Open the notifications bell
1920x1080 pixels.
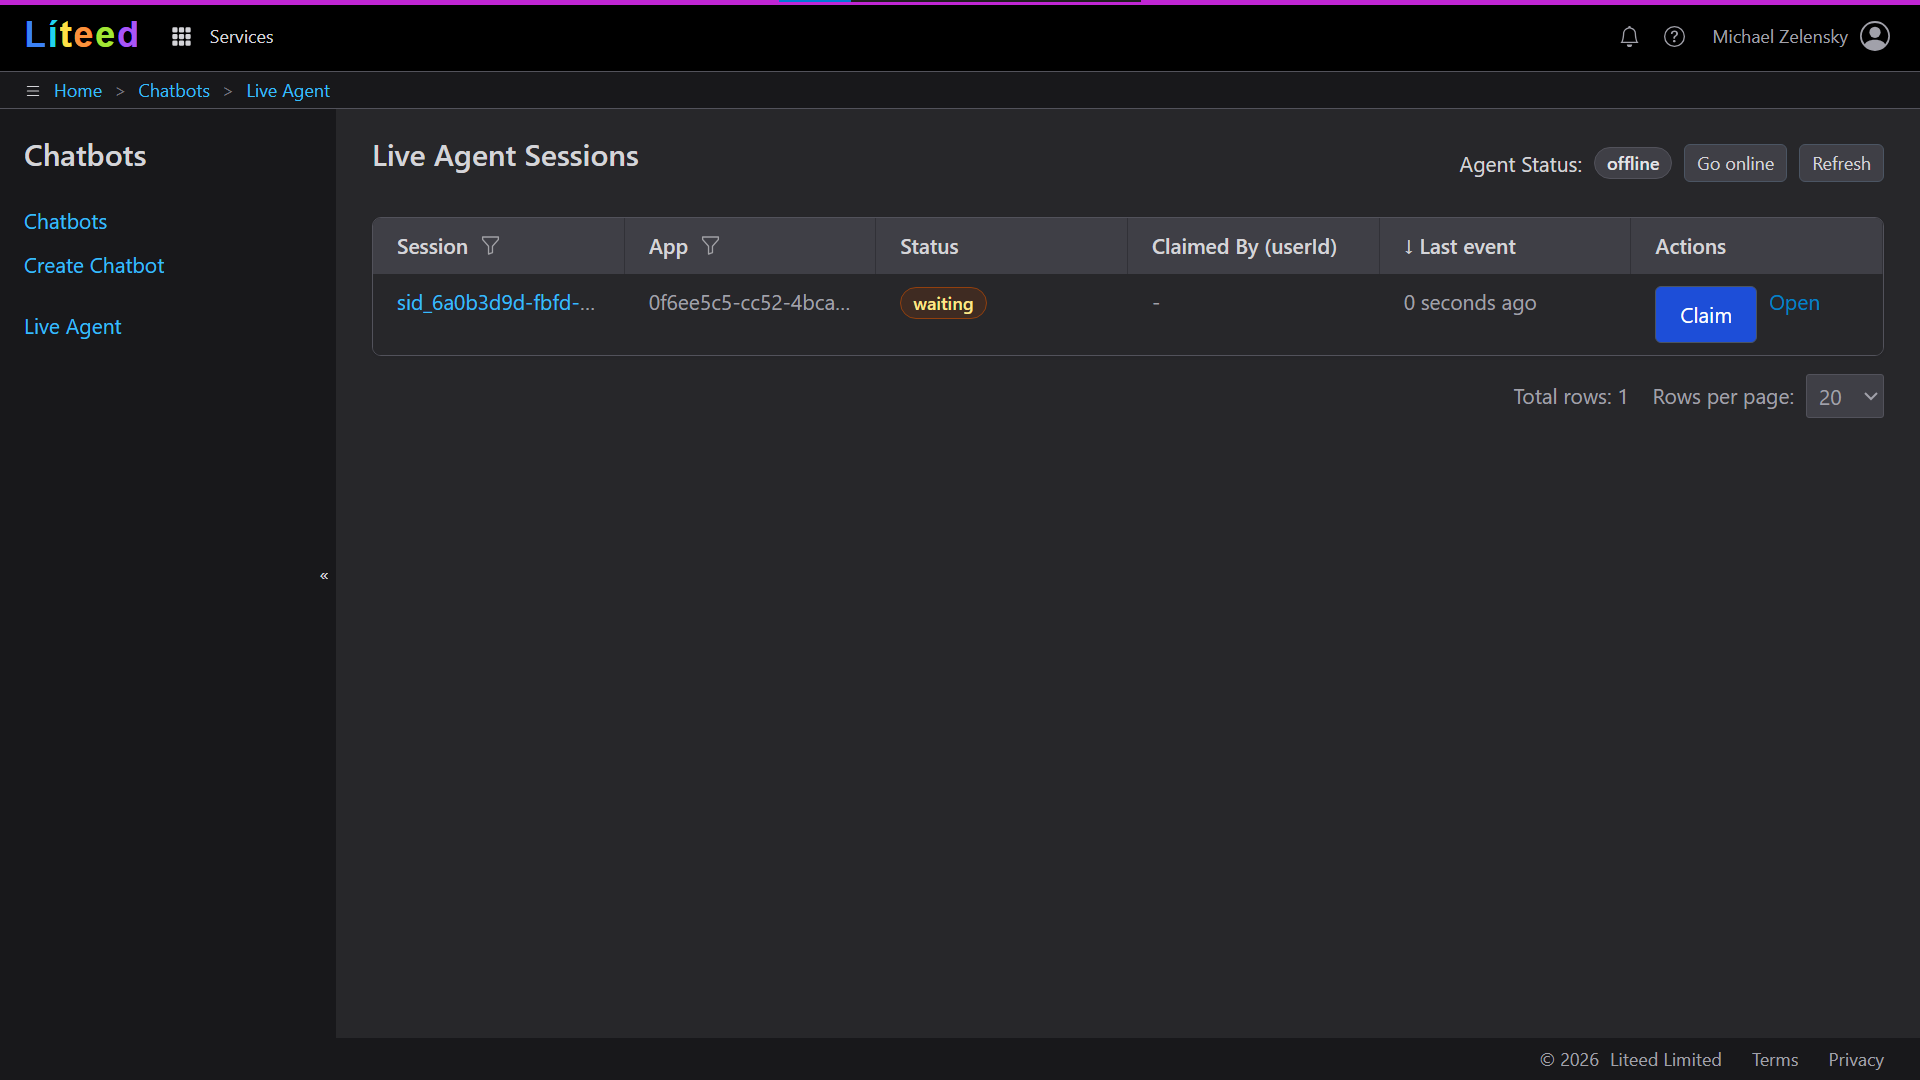tap(1629, 37)
